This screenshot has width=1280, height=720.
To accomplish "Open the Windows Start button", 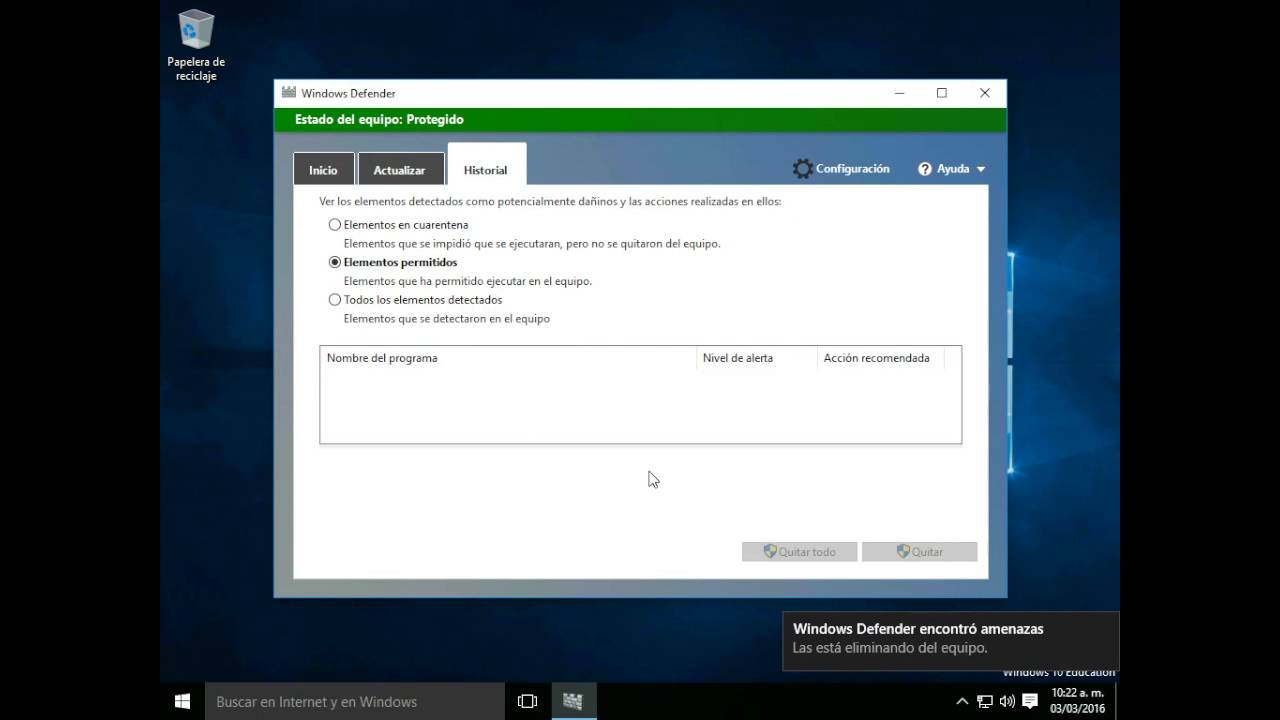I will [x=182, y=701].
